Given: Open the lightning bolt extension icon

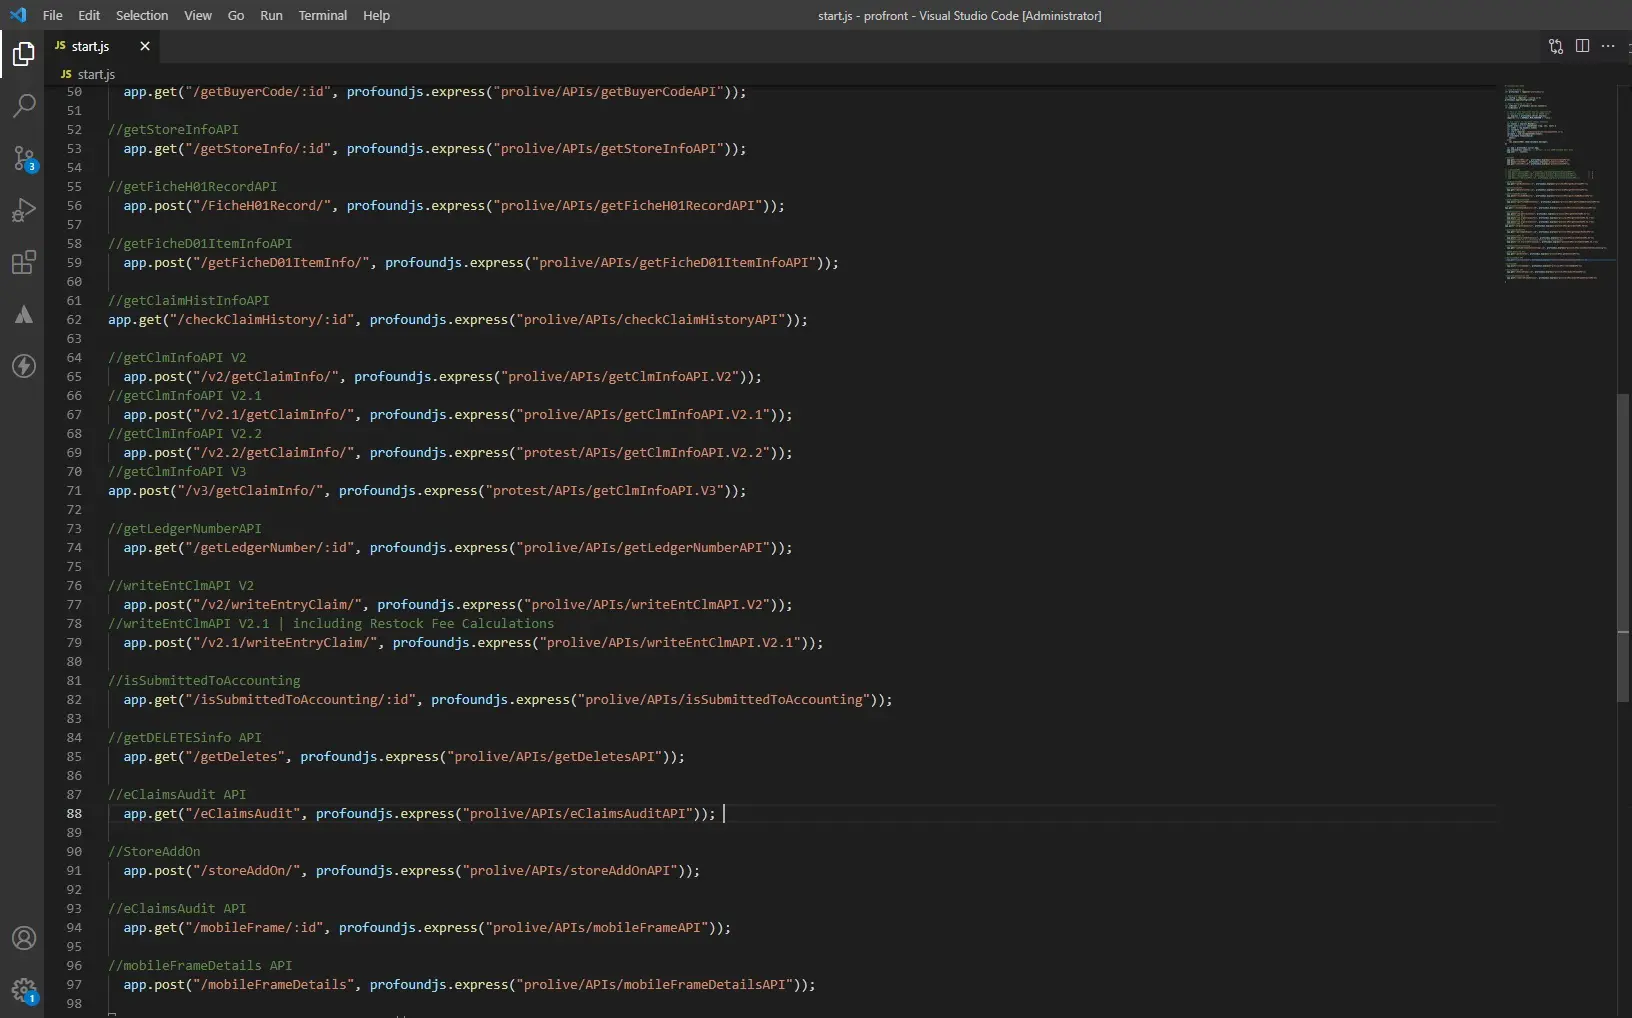Looking at the screenshot, I should [x=23, y=366].
